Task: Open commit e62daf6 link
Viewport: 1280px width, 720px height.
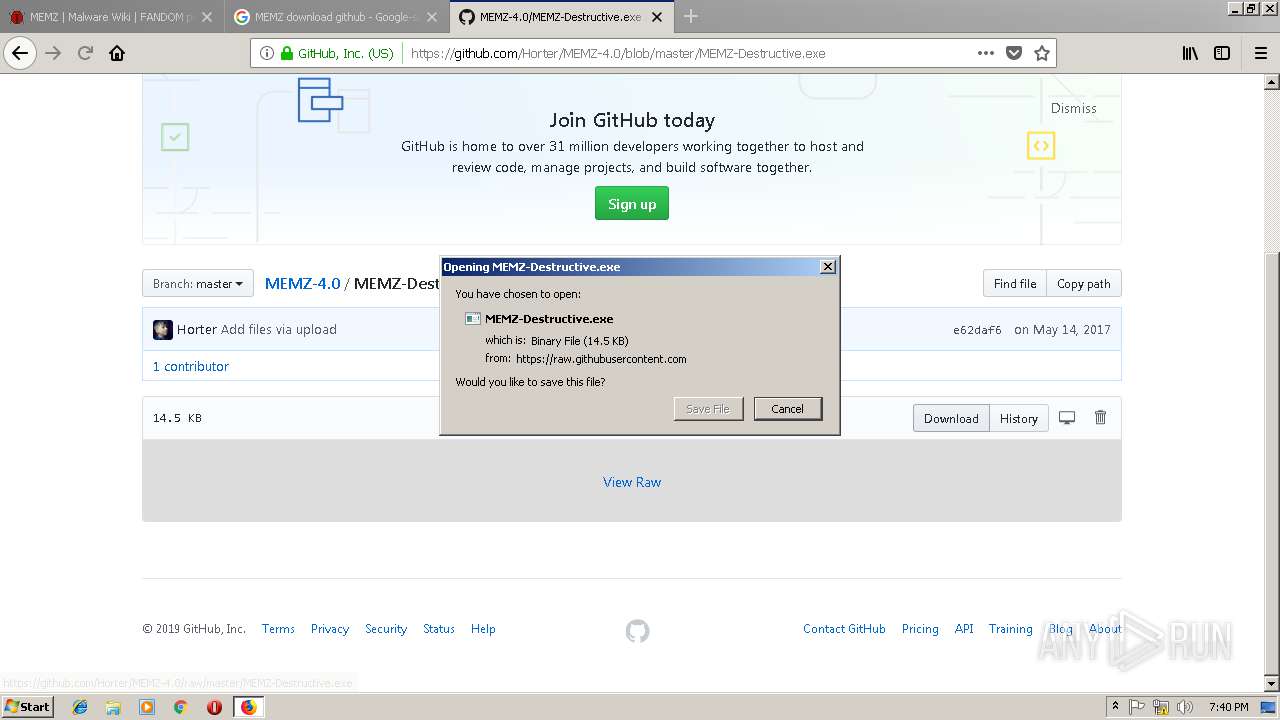Action: point(977,330)
